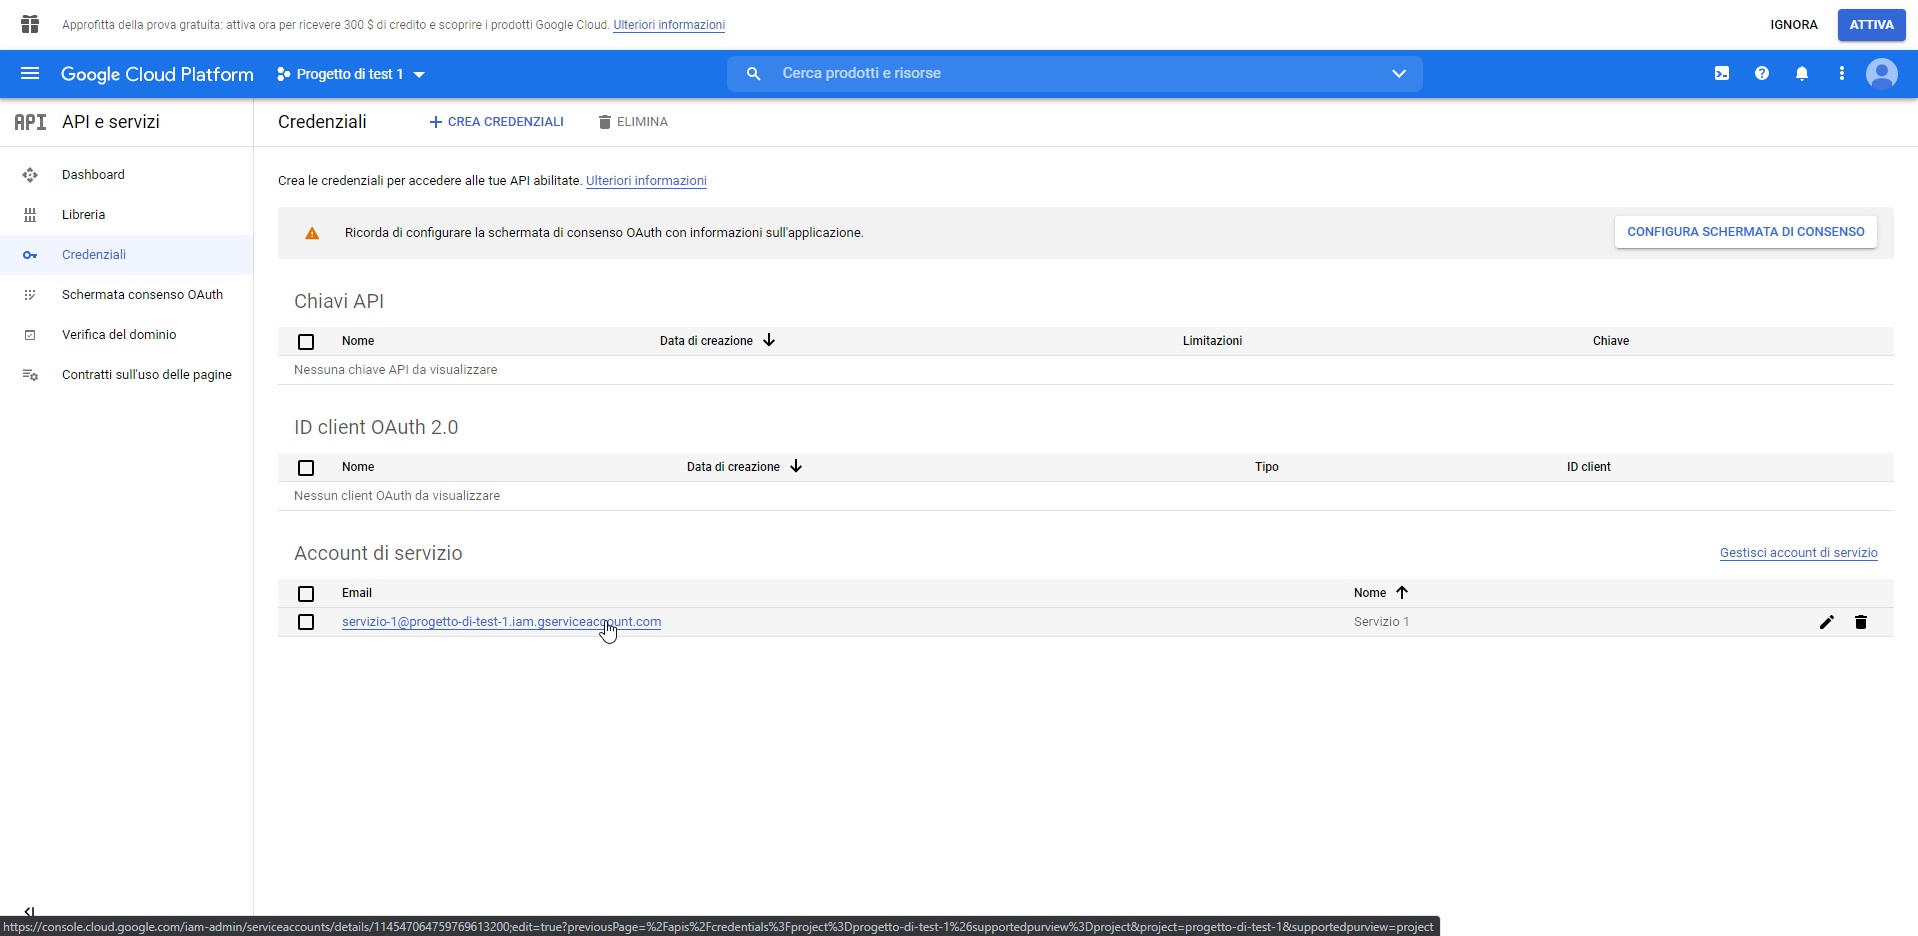Sort service accounts by Nome arrow
The image size is (1918, 936).
1402,592
